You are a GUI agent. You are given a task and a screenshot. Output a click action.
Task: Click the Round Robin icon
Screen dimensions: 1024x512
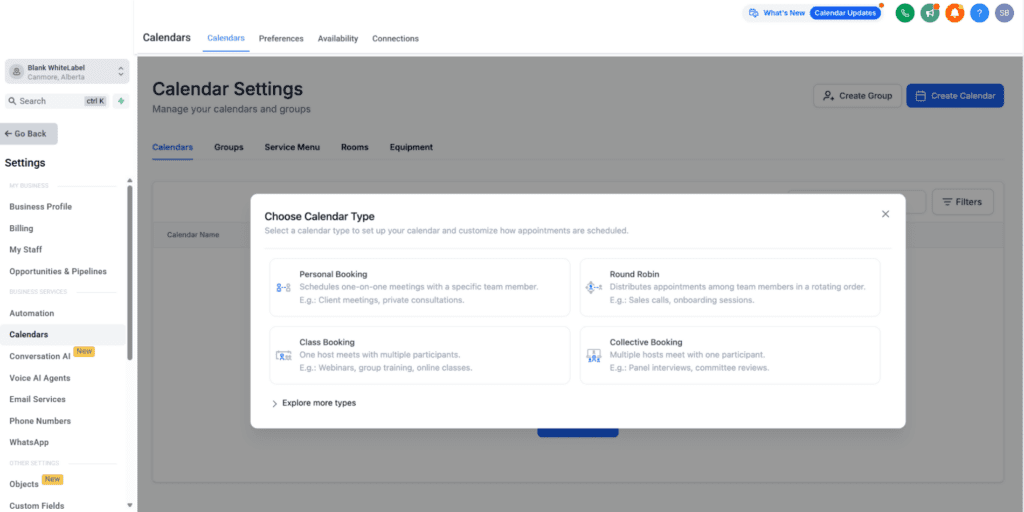(x=594, y=287)
